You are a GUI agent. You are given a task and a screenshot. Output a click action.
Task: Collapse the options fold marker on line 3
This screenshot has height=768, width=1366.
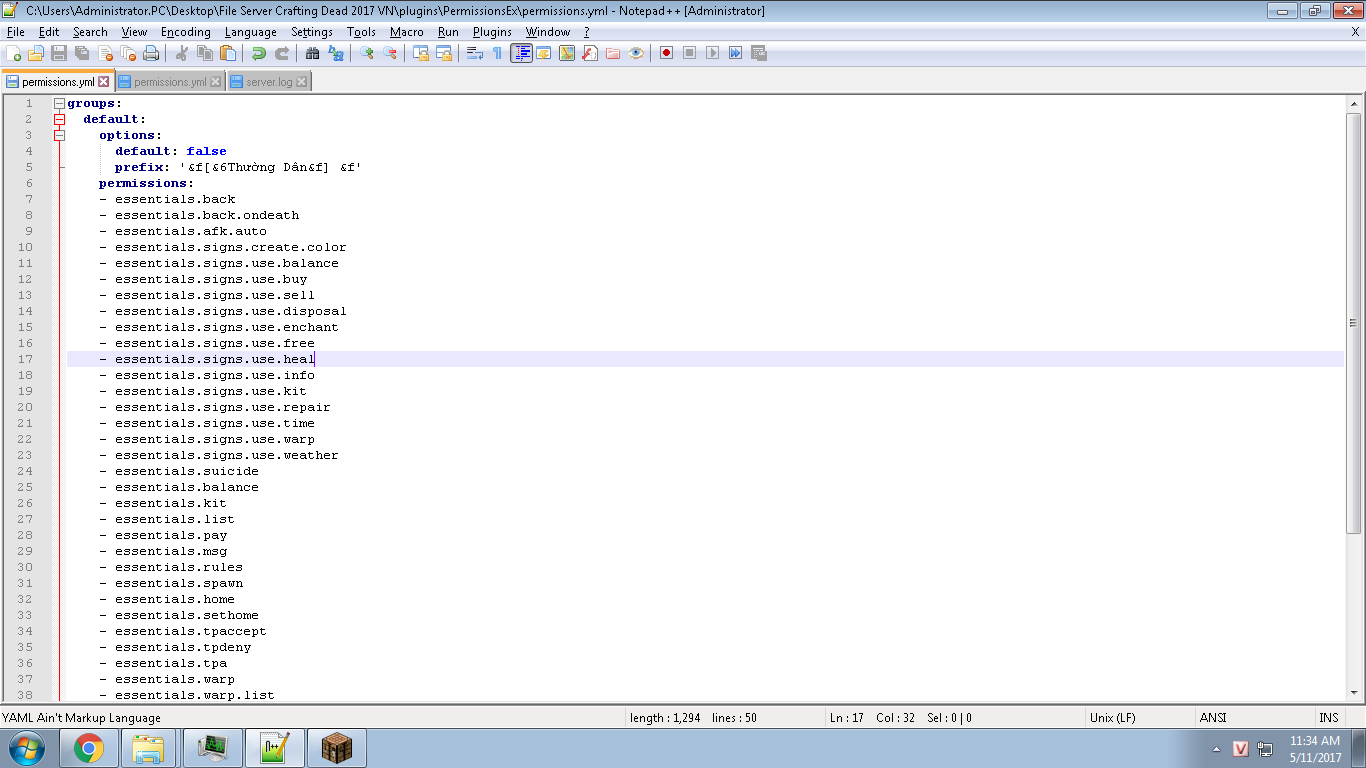(x=59, y=135)
